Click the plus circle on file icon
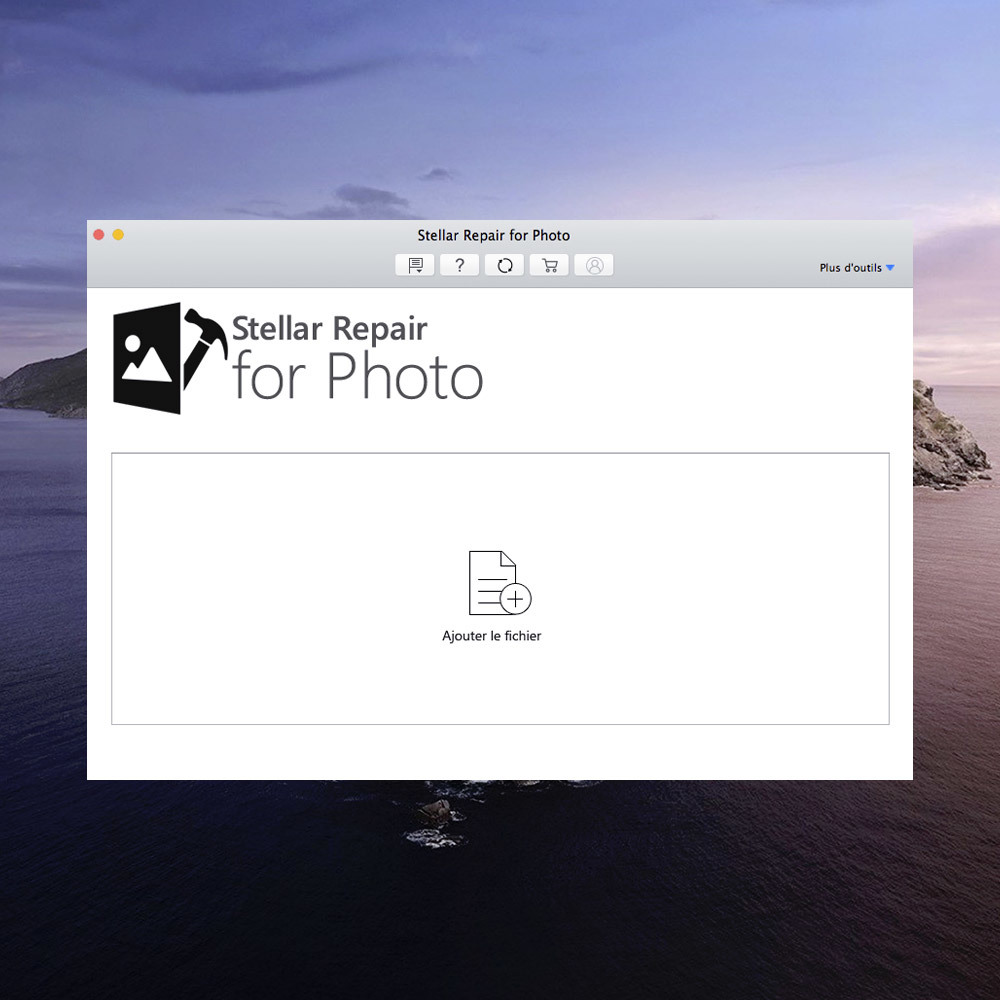The image size is (1000, 1000). point(516,600)
